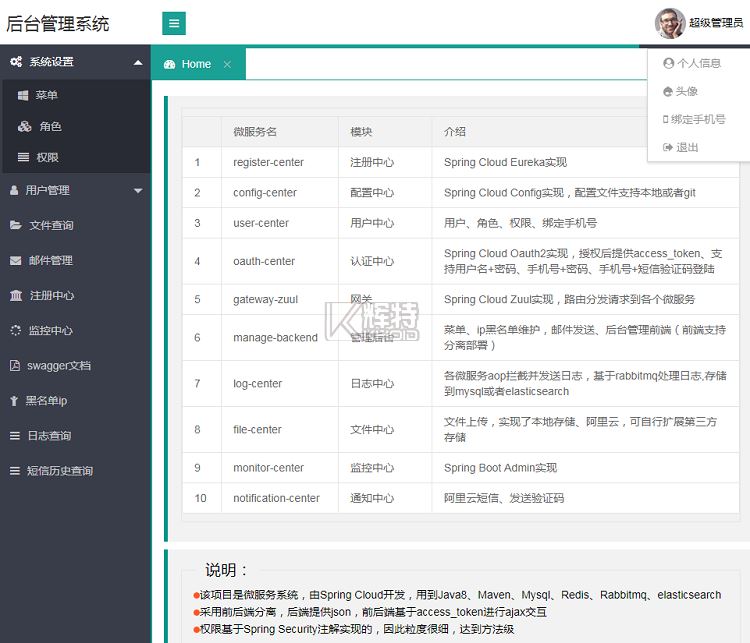750x643 pixels.
Task: Click the 说明 section heading
Action: [x=226, y=570]
